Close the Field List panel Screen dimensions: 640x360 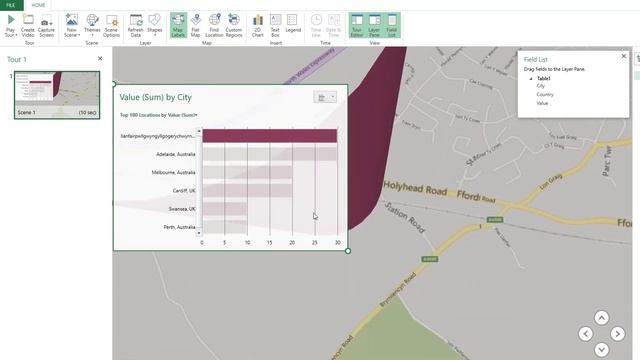tap(624, 56)
